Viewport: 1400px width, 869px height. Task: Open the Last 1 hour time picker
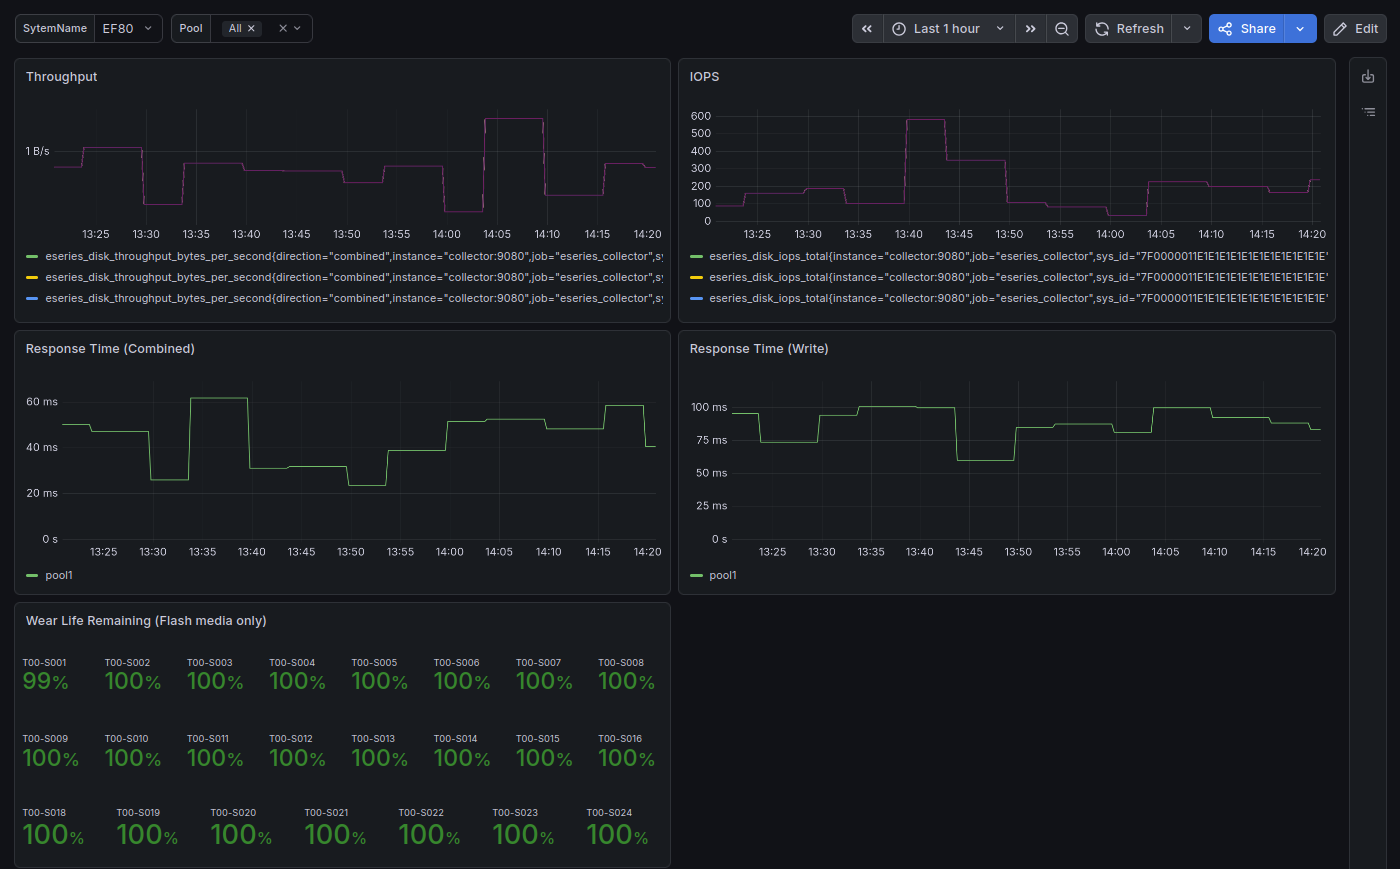click(949, 29)
